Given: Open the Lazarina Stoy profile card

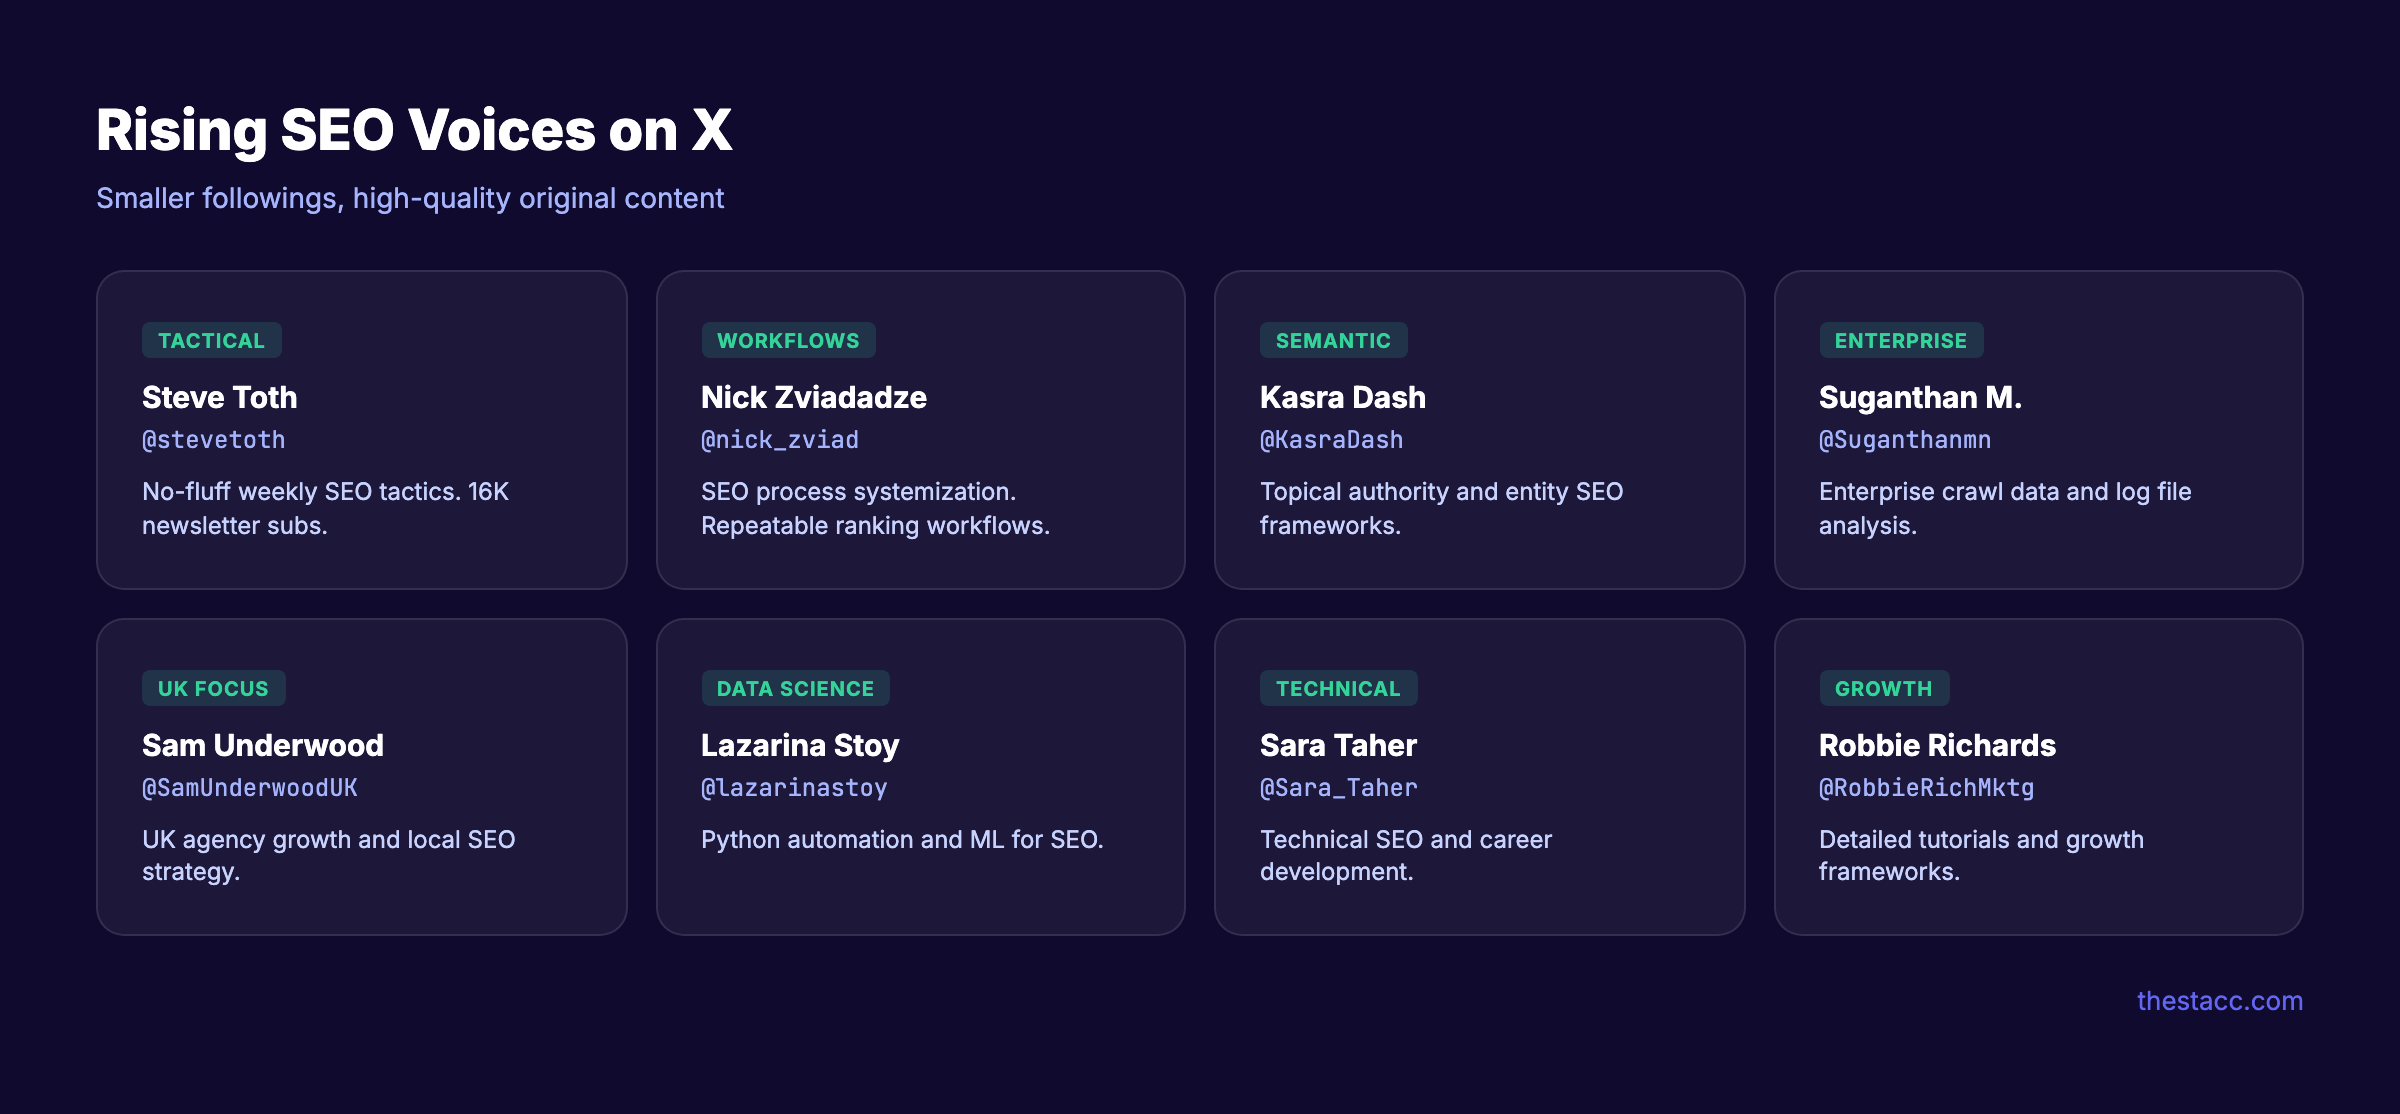Looking at the screenshot, I should pos(920,776).
